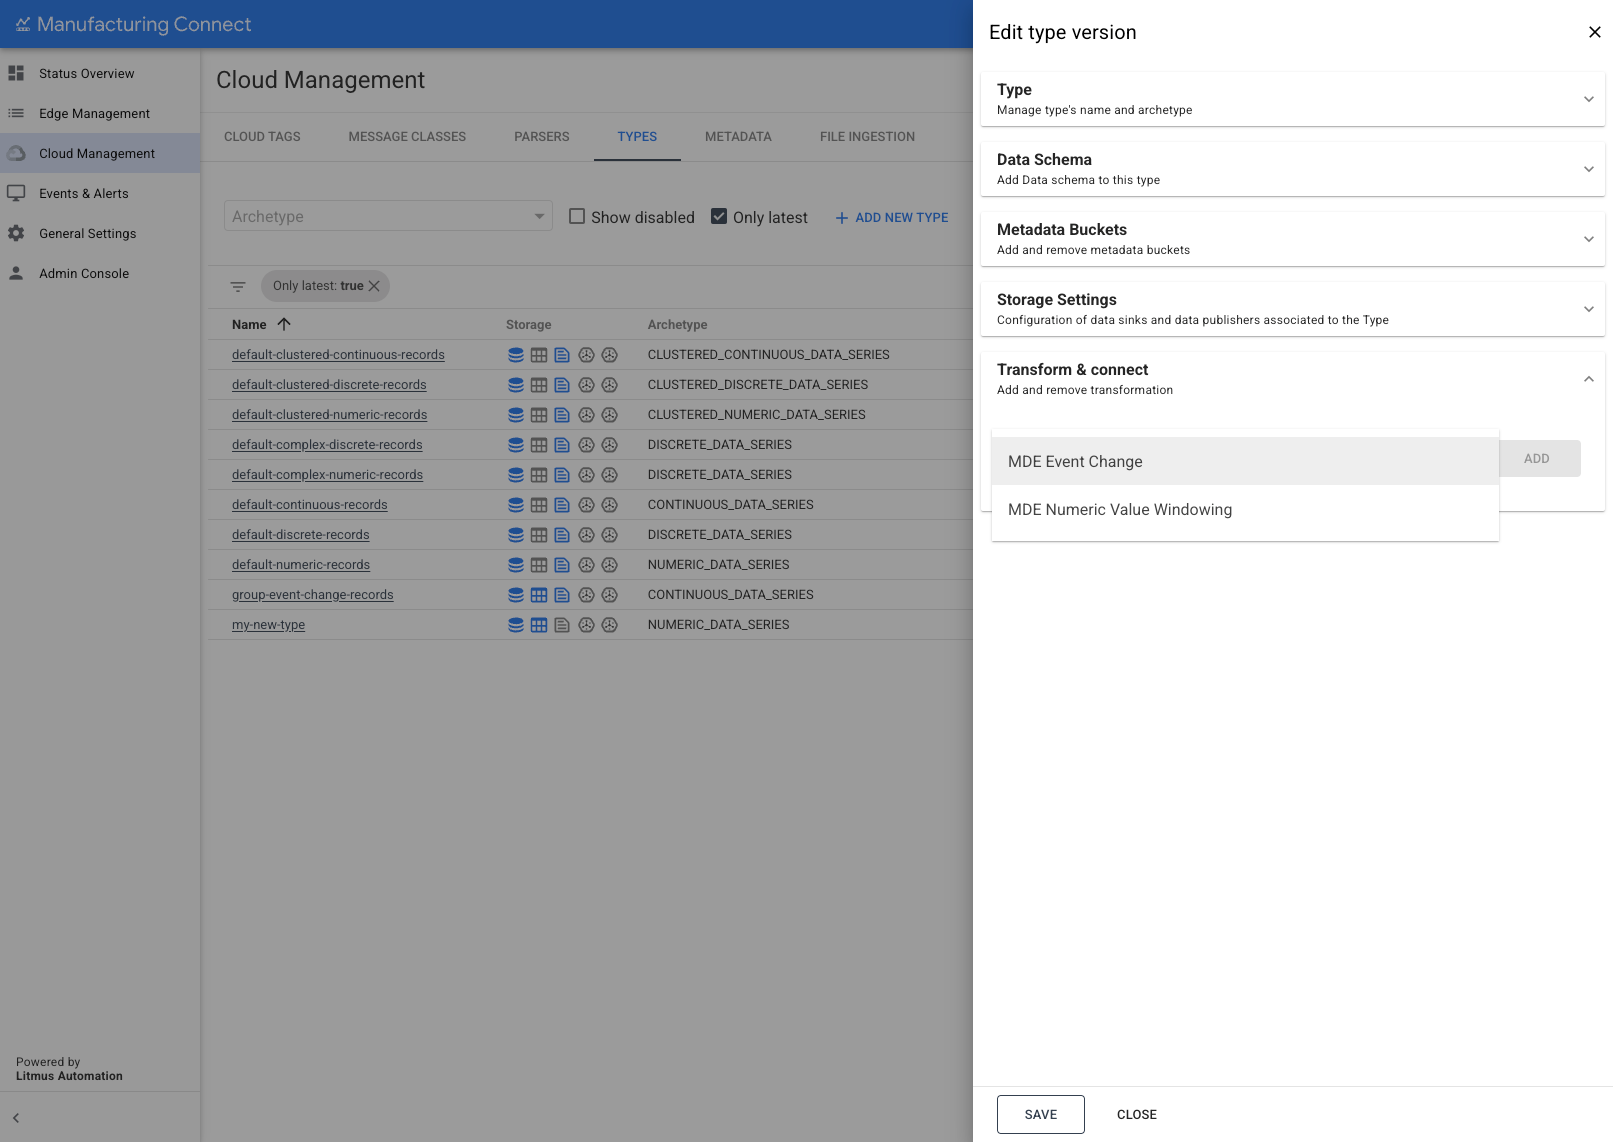1613x1142 pixels.
Task: Click the Name column sort arrow
Action: pos(284,324)
